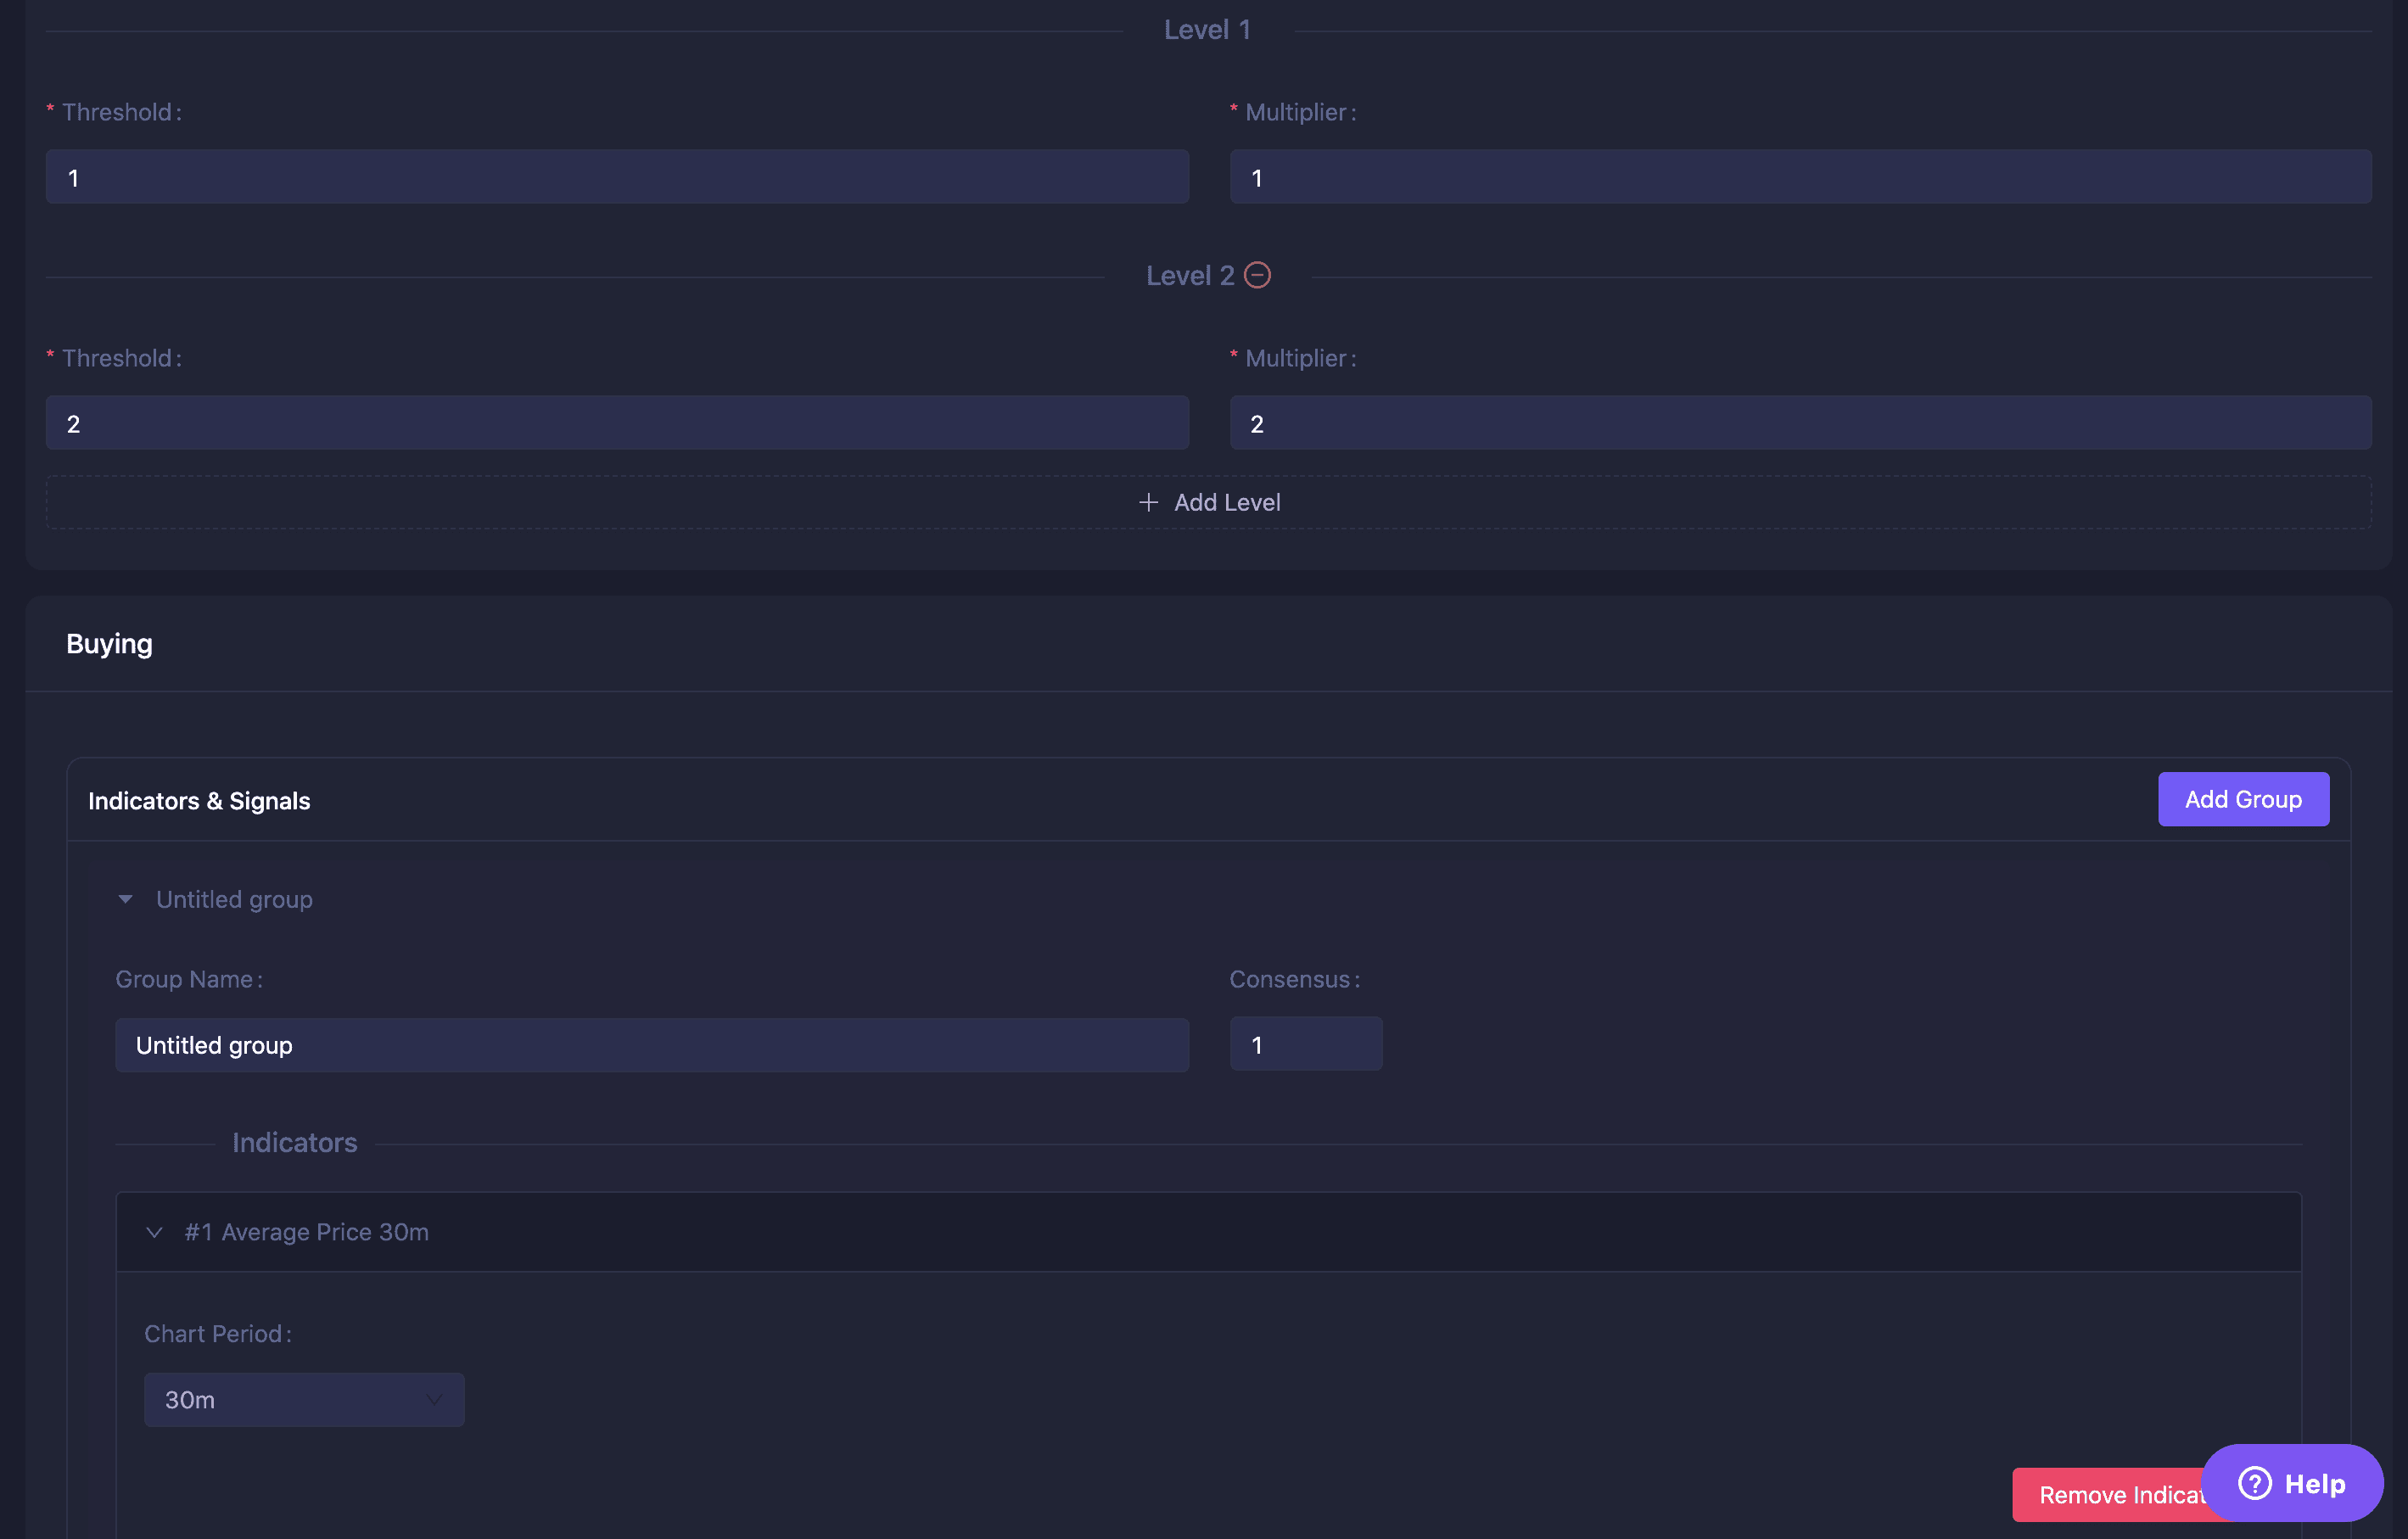Click the Buying section header
Image resolution: width=2408 pixels, height=1539 pixels.
click(107, 642)
